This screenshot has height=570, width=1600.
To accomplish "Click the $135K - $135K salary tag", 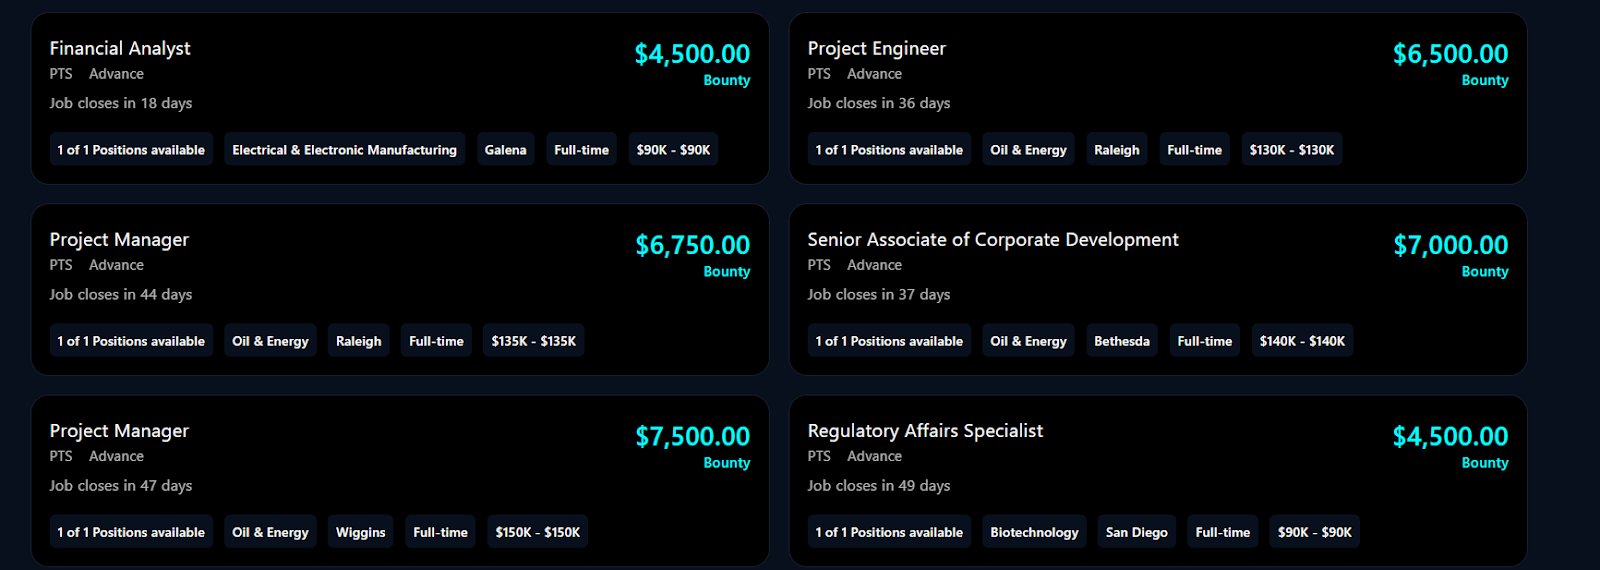I will click(x=533, y=341).
